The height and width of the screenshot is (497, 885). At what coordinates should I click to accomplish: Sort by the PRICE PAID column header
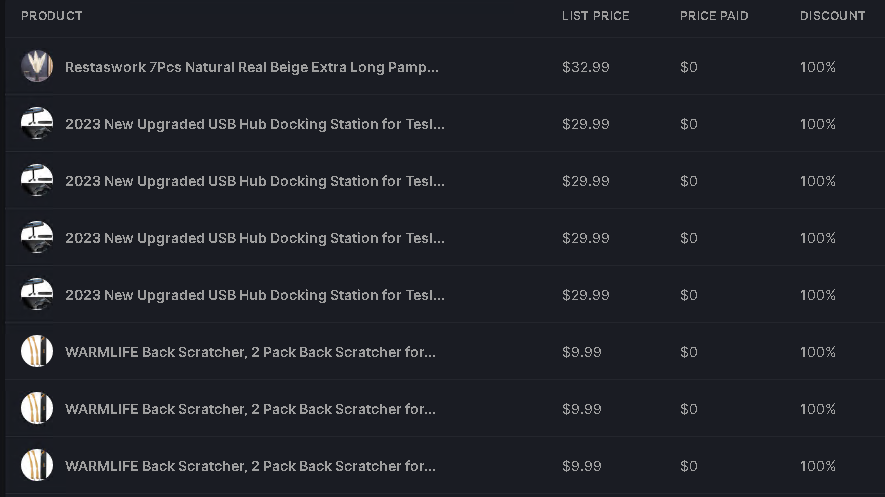[x=714, y=16]
